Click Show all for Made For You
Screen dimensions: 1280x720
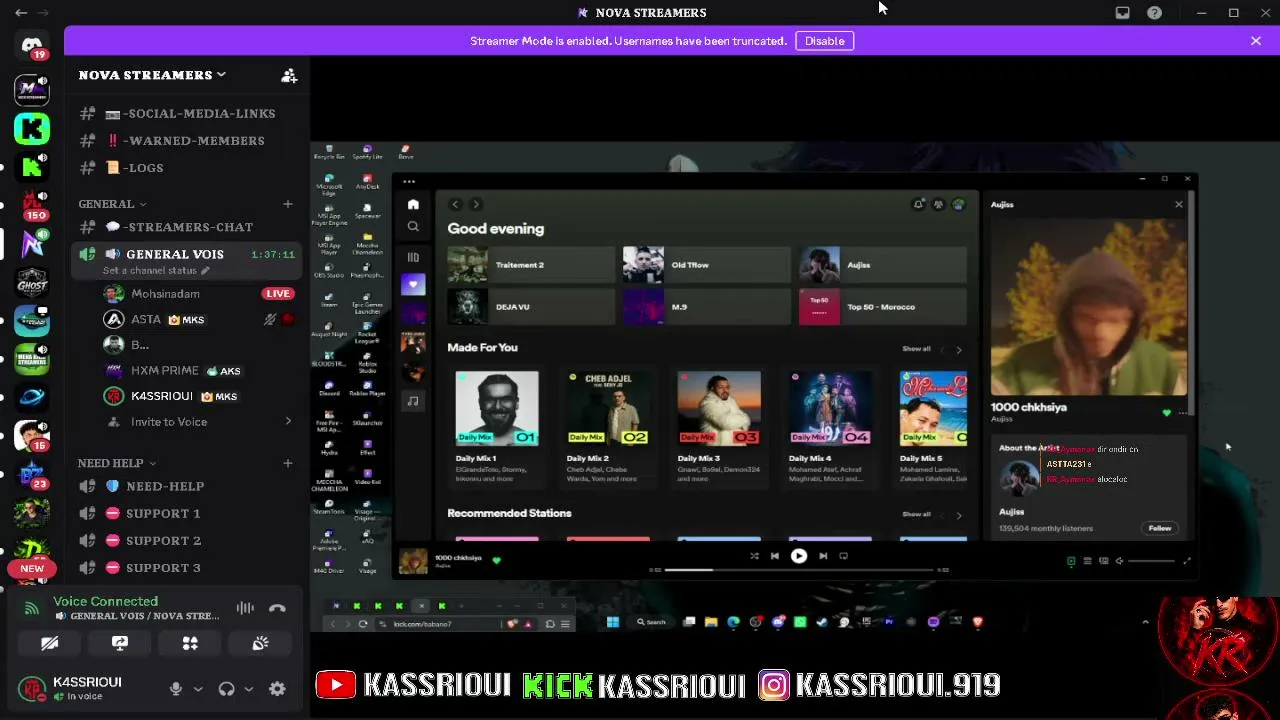pyautogui.click(x=916, y=349)
